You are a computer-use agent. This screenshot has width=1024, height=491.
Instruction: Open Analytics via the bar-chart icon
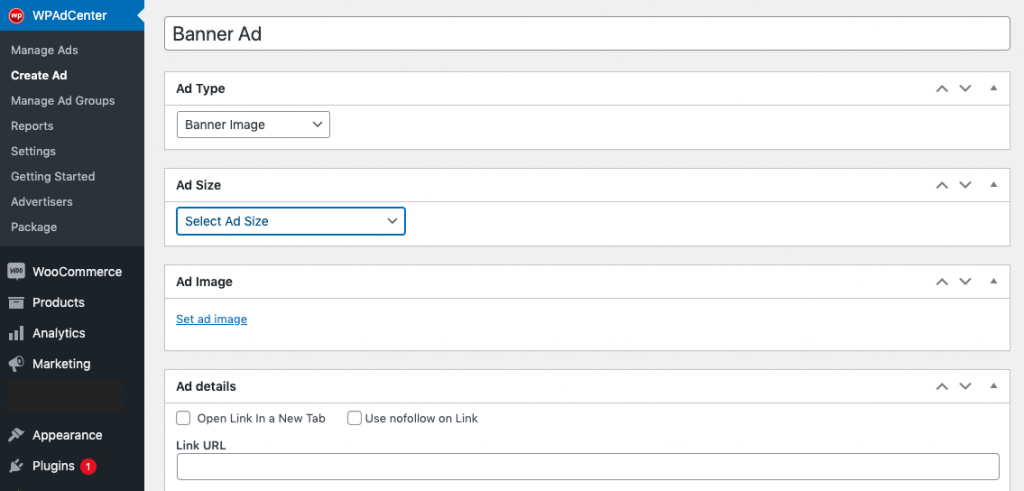[16, 333]
